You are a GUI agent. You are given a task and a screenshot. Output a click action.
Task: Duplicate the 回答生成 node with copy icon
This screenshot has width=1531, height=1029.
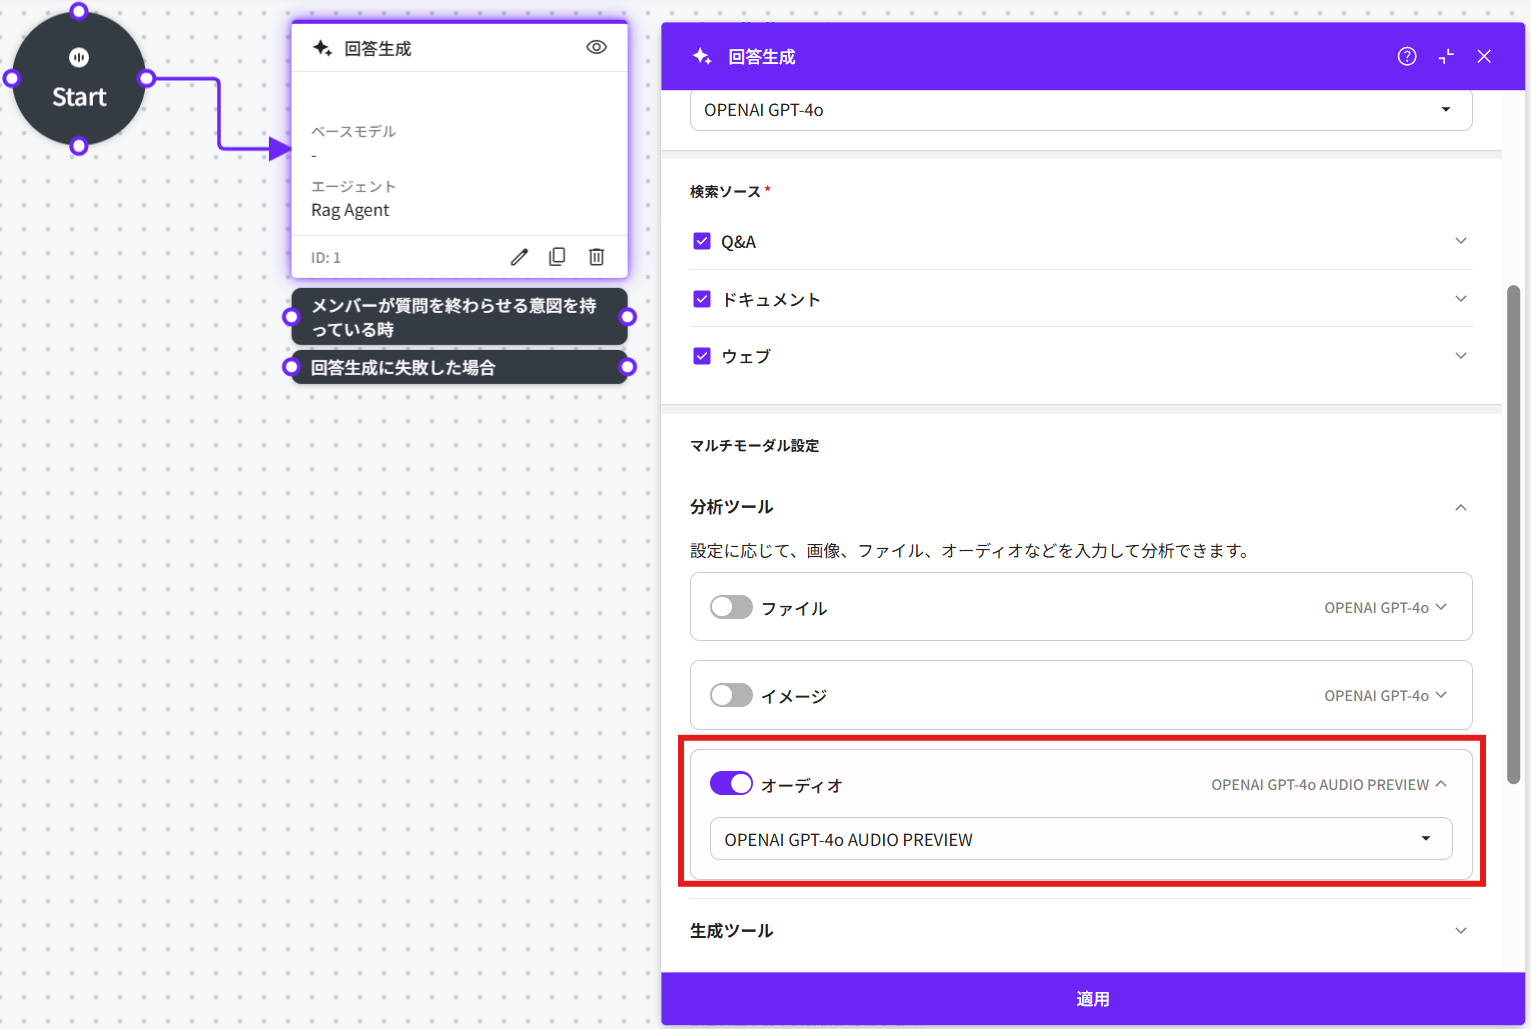557,257
